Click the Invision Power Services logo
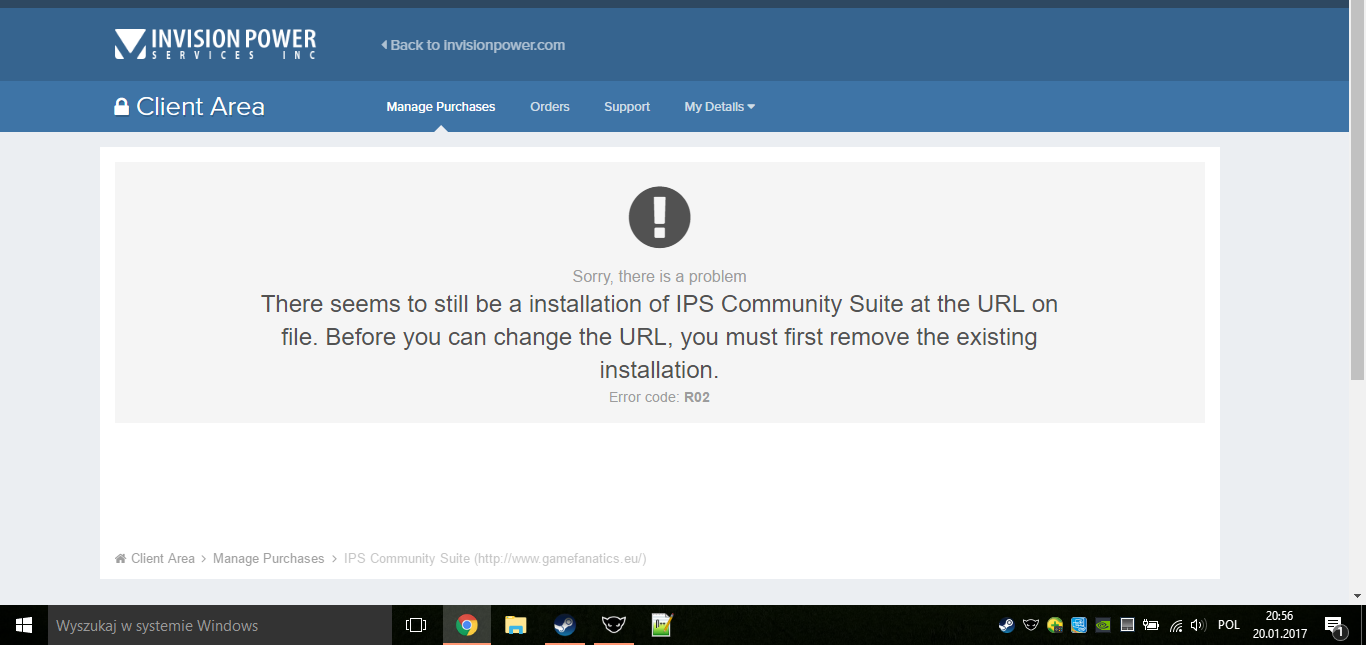The width and height of the screenshot is (1366, 645). point(215,44)
